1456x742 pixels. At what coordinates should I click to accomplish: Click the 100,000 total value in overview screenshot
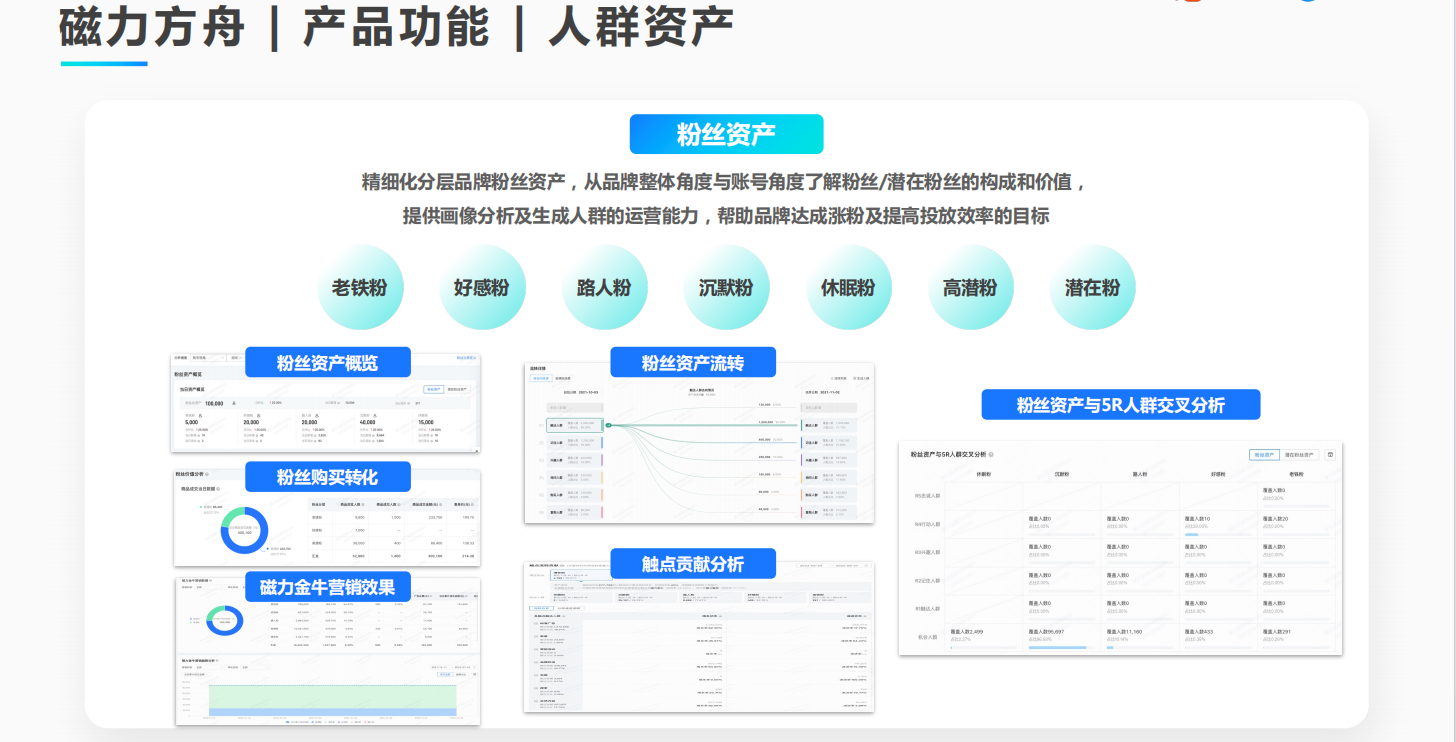pos(214,403)
